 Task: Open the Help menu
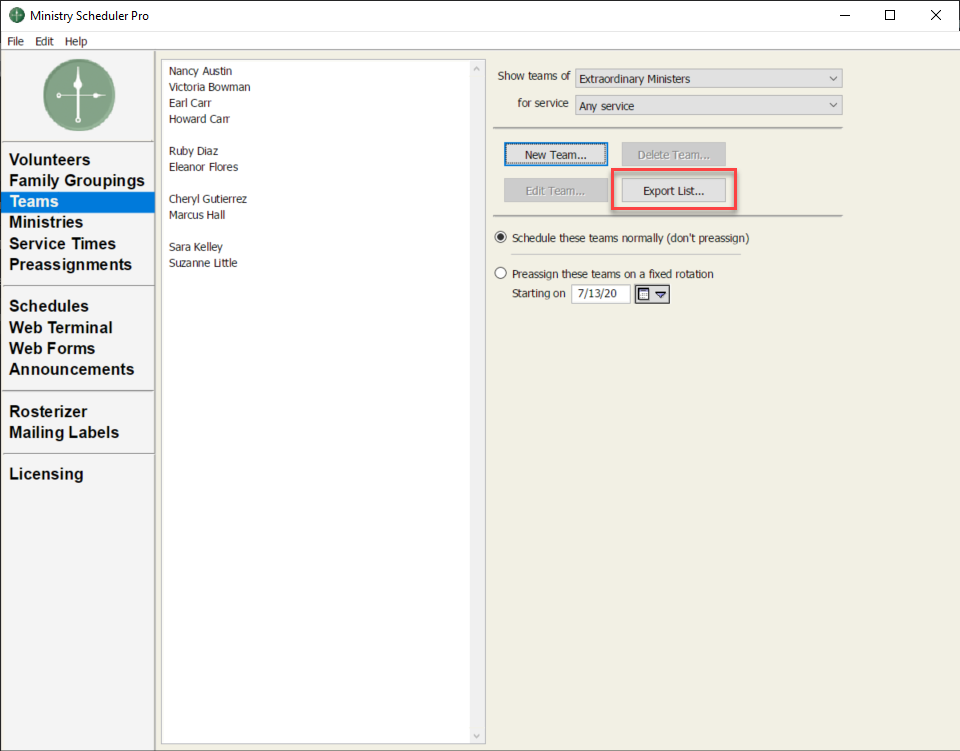click(76, 41)
